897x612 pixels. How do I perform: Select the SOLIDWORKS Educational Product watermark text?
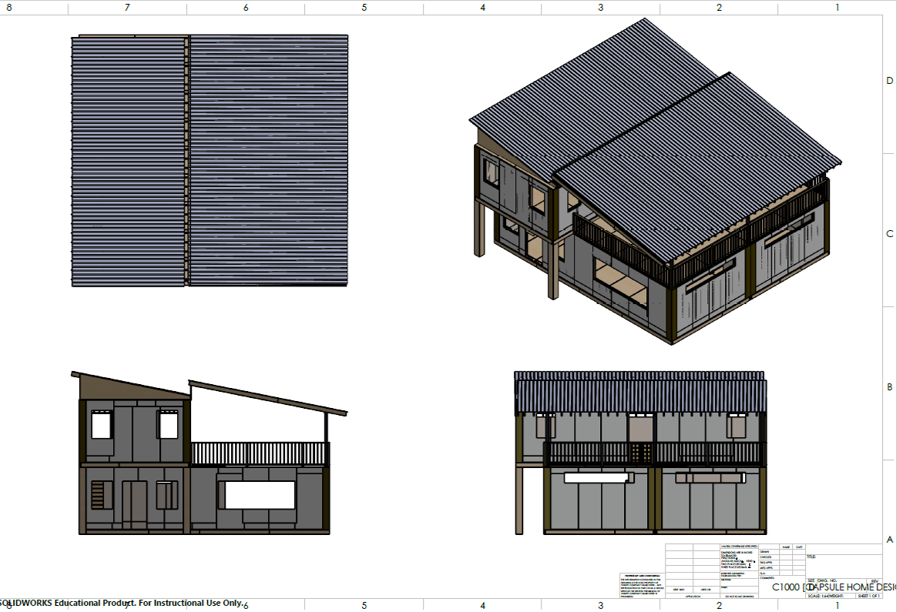pos(120,603)
